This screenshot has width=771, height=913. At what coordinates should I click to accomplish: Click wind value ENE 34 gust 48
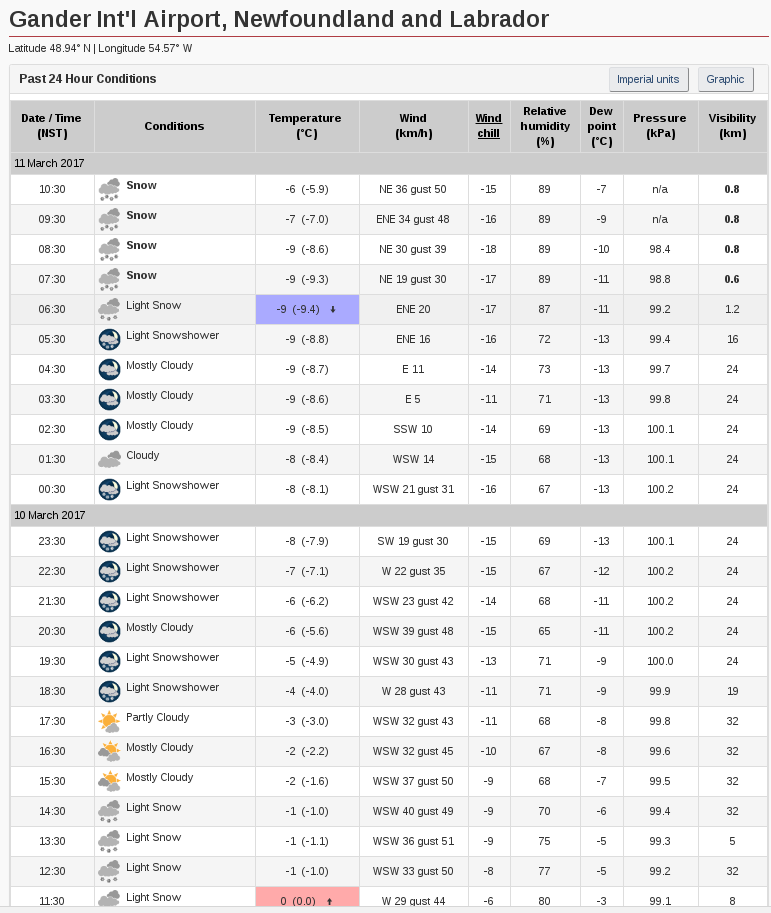point(413,220)
